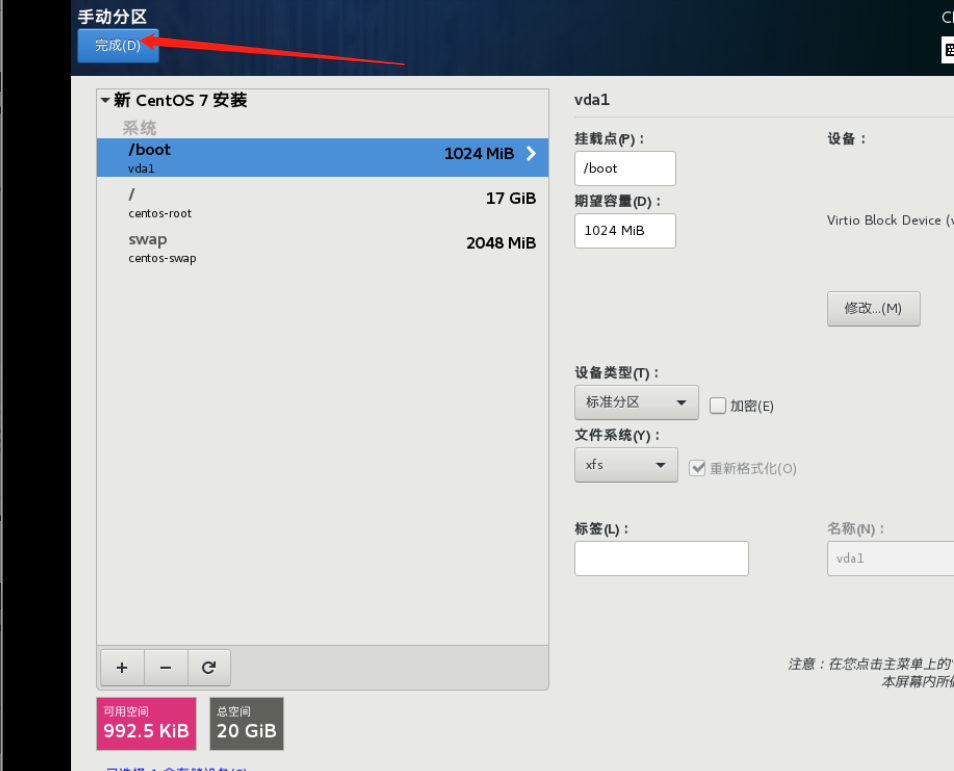This screenshot has height=771, width=954.
Task: Add a new mount point with plus icon
Action: point(122,668)
